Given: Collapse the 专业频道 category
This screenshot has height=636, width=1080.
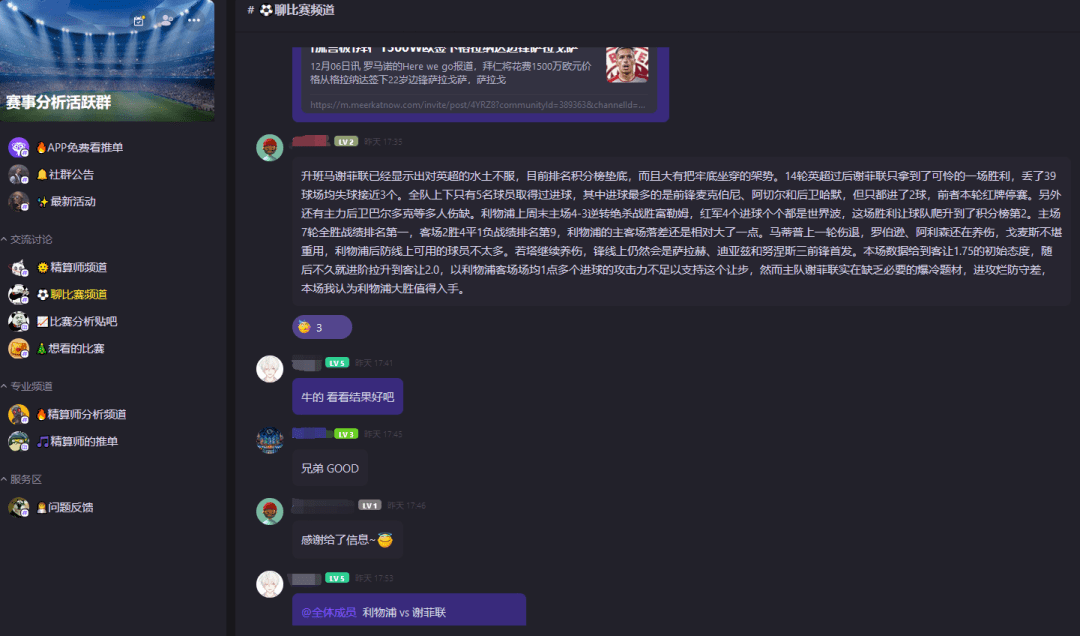Looking at the screenshot, I should coord(27,386).
